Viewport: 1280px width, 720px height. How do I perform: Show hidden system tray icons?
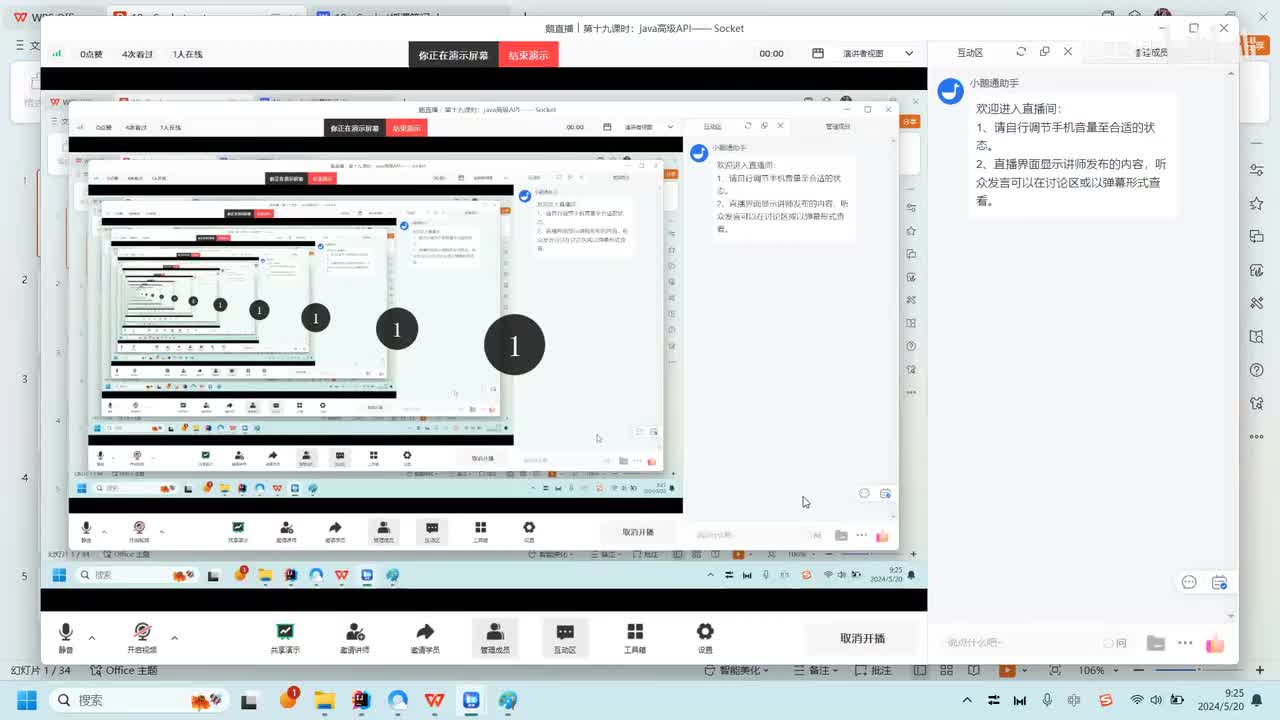(x=967, y=700)
